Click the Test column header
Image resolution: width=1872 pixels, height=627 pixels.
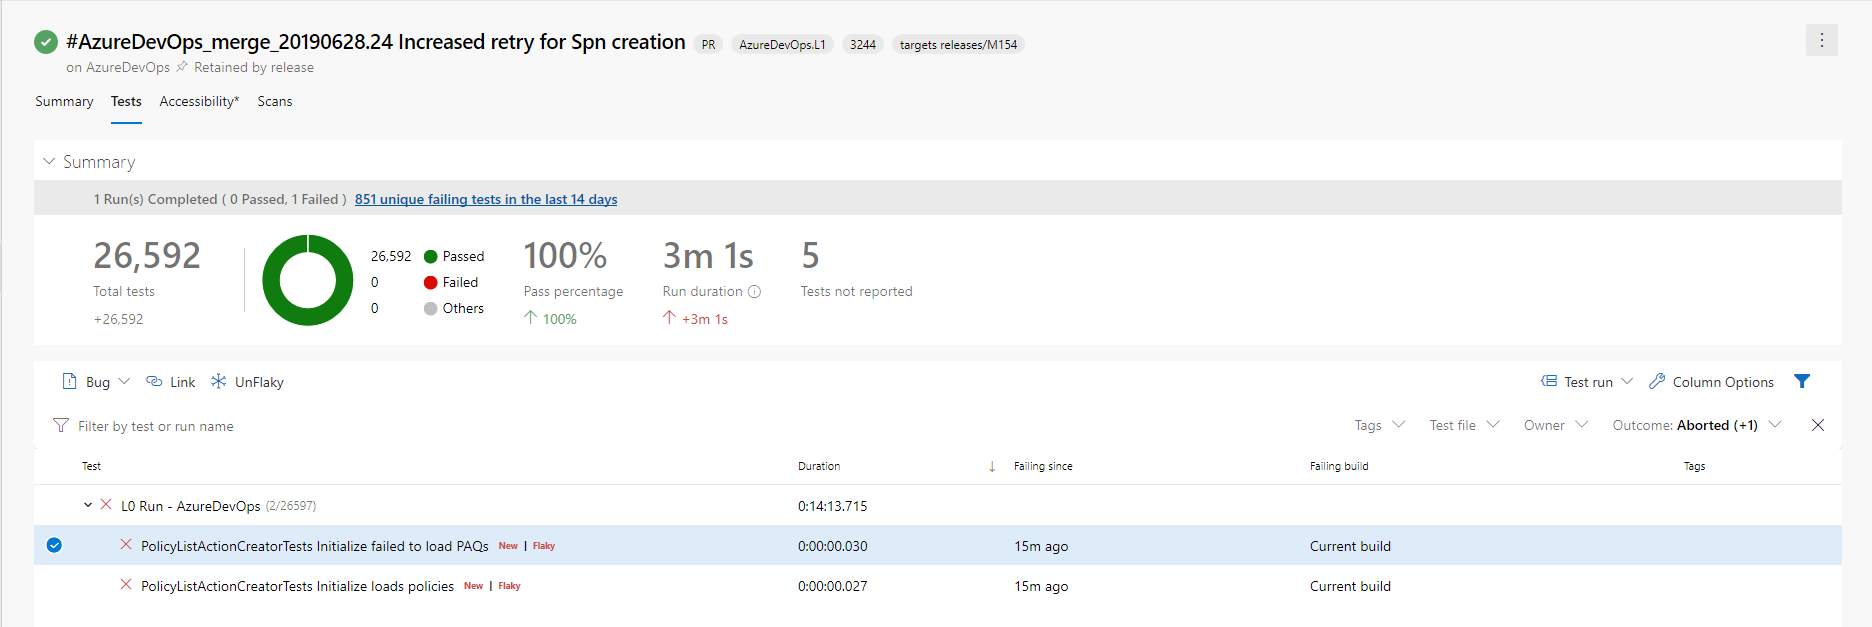[91, 466]
